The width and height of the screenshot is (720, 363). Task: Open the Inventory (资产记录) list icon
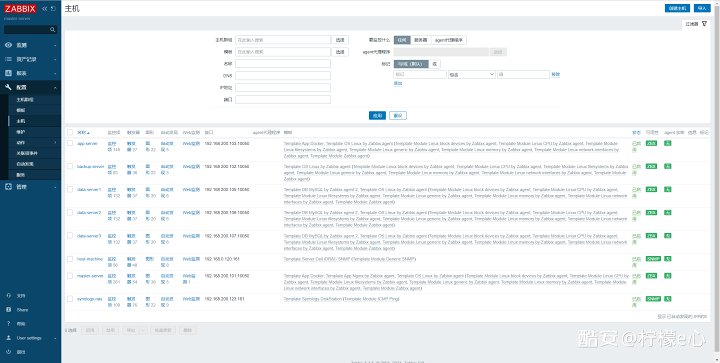8,59
